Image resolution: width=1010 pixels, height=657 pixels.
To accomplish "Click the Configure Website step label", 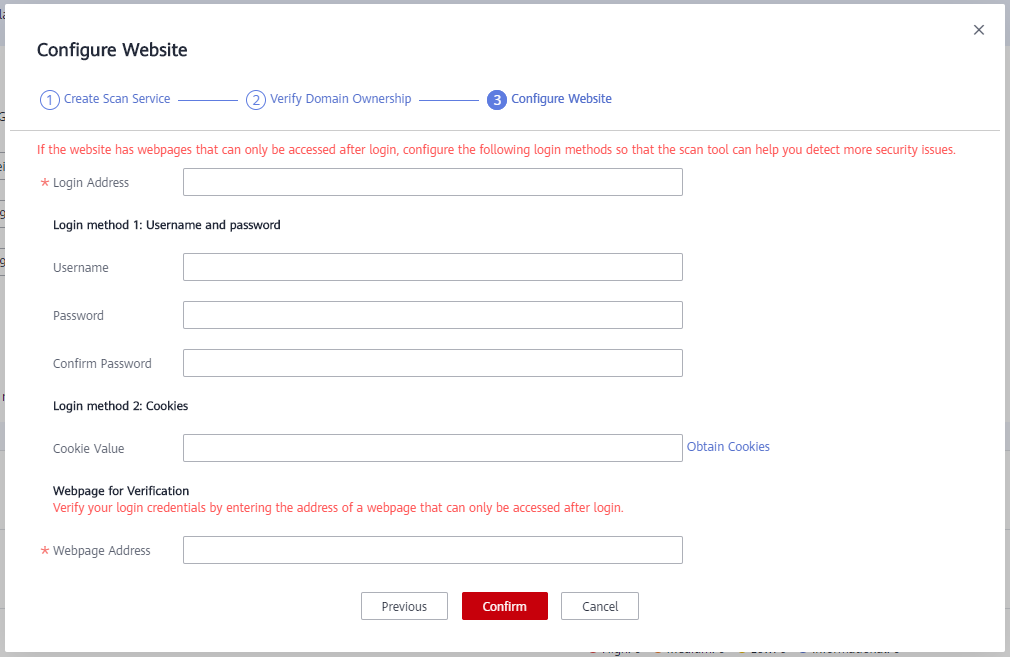I will point(561,99).
